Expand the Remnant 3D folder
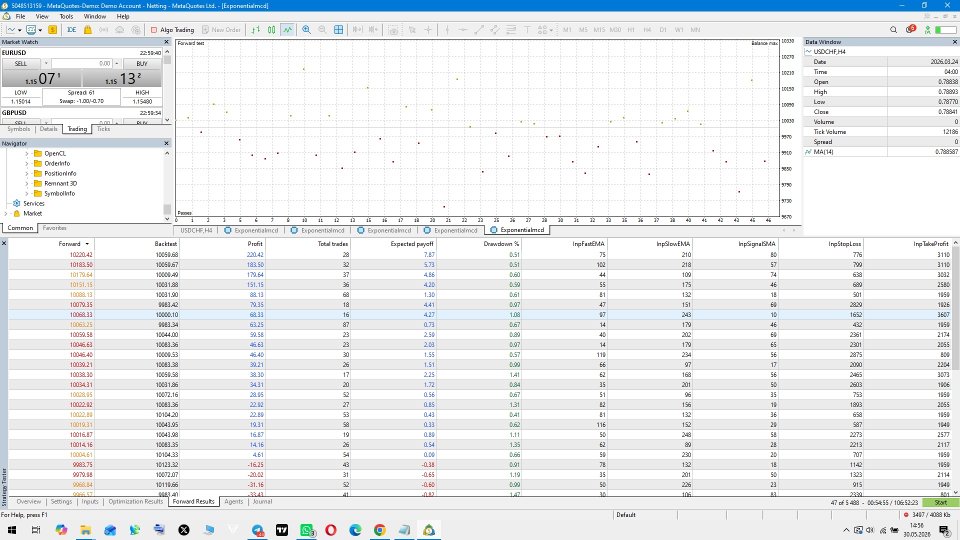The width and height of the screenshot is (960, 540). coord(27,183)
